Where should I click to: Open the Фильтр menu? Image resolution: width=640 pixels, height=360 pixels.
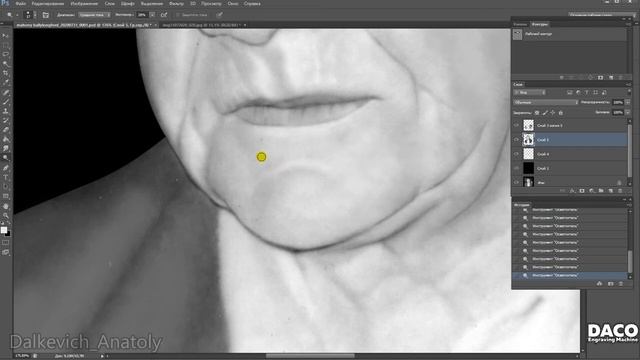pos(176,3)
